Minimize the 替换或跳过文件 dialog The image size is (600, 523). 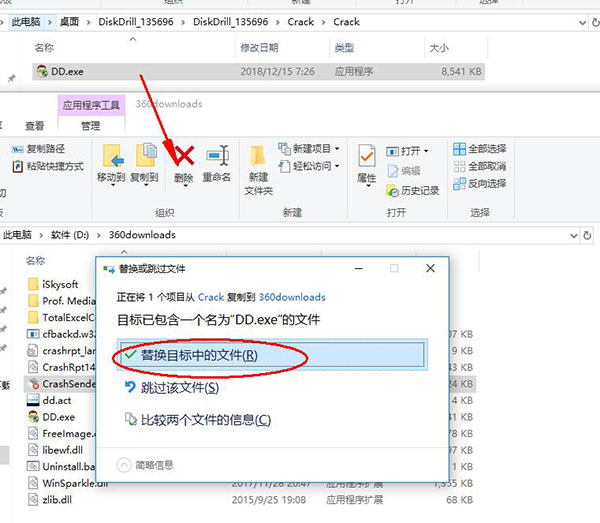(359, 269)
